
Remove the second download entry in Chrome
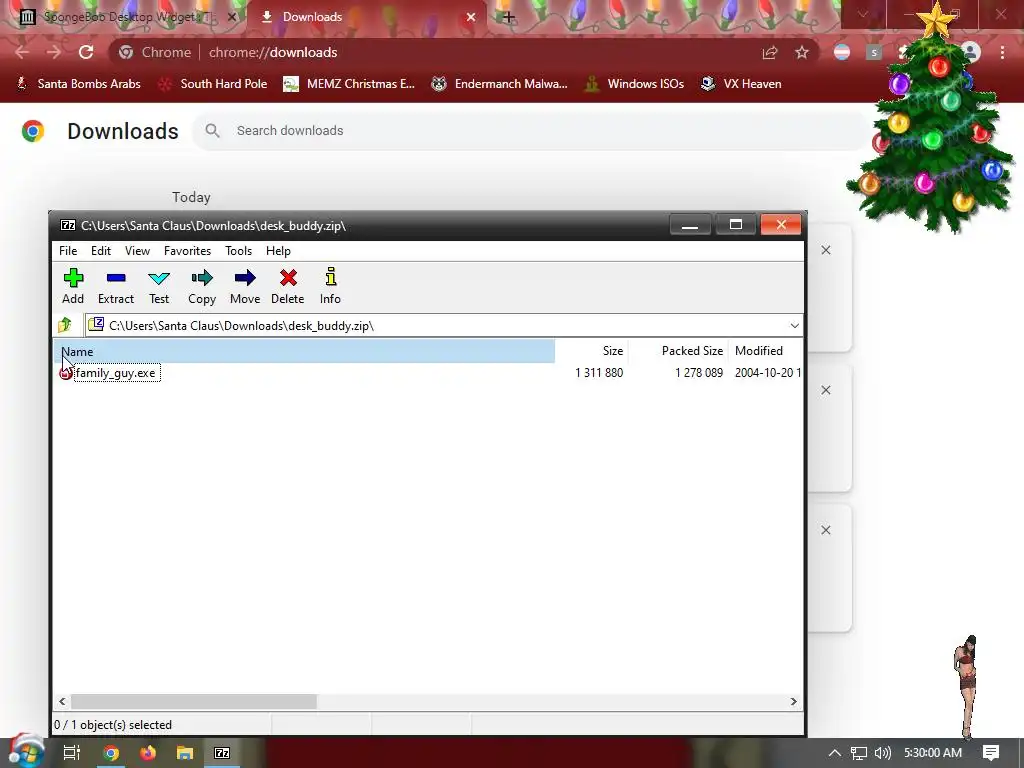pos(826,390)
